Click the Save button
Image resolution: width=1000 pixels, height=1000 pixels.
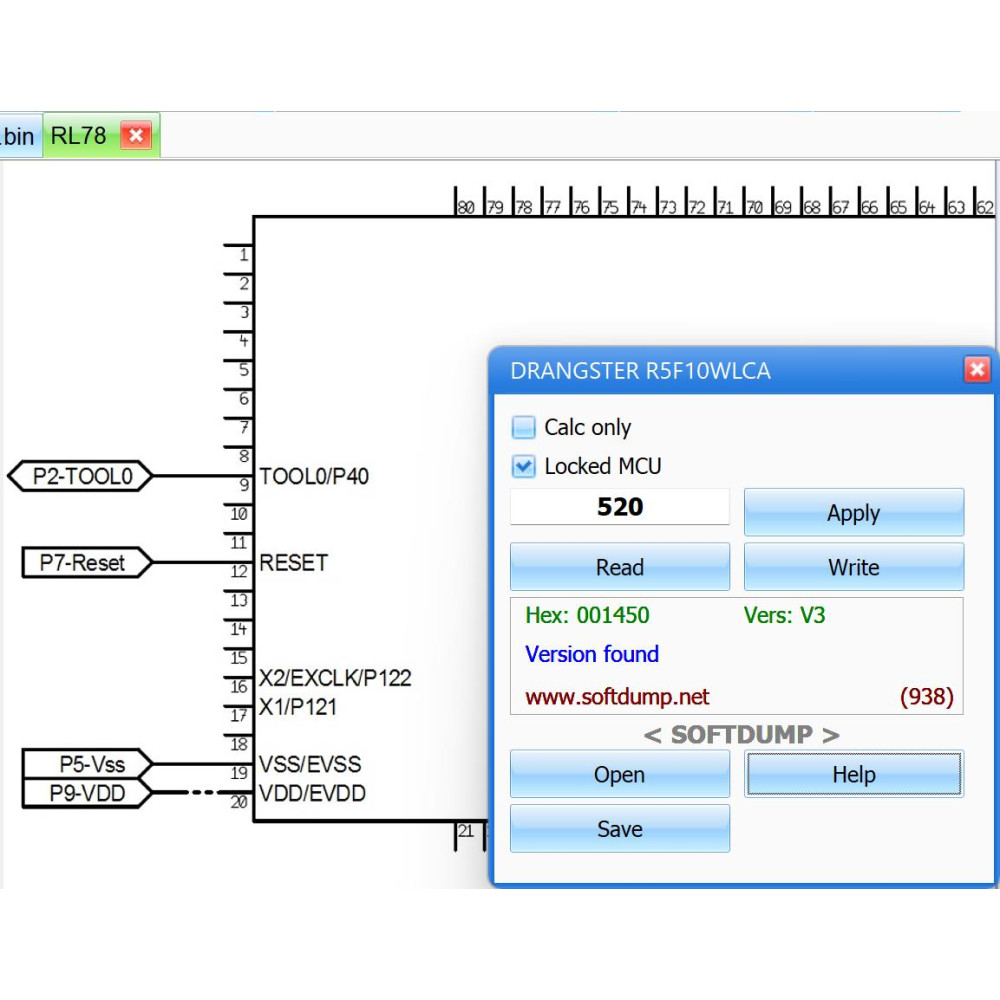[x=619, y=828]
